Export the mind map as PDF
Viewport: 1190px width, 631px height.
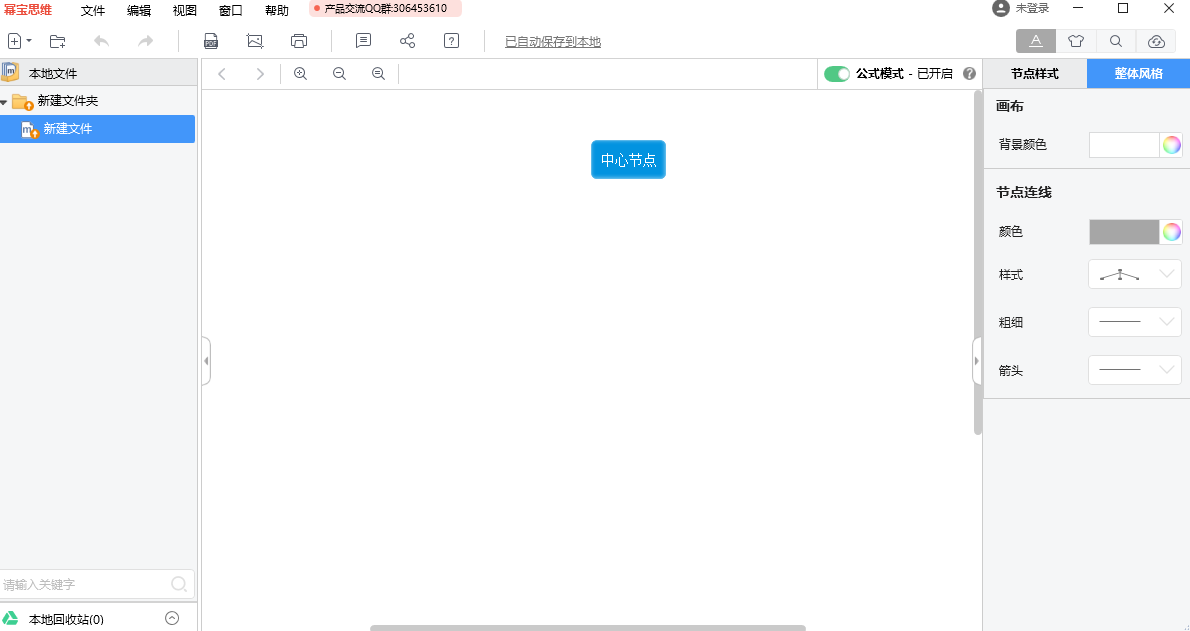(211, 41)
